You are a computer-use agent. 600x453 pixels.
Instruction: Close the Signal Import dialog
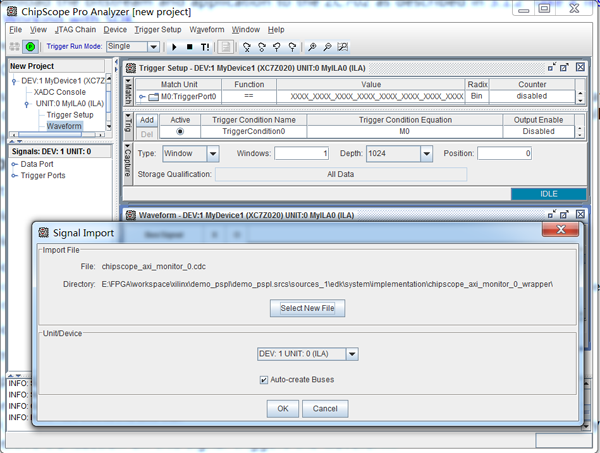pyautogui.click(x=561, y=229)
